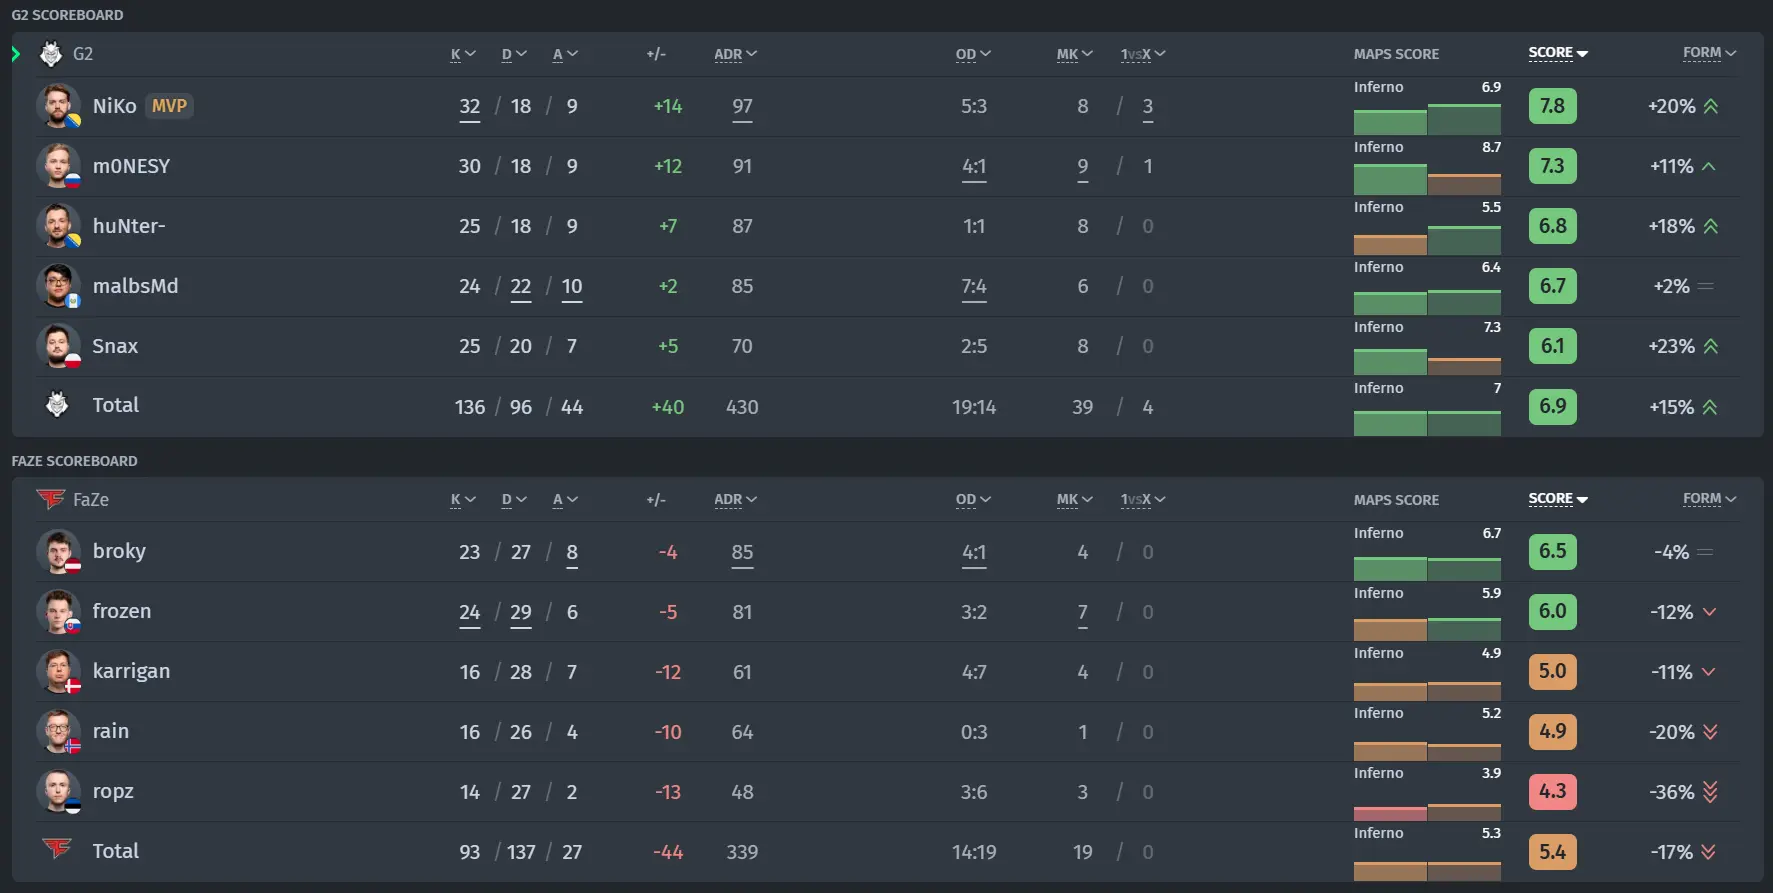Viewport: 1773px width, 893px height.
Task: Click the FaZe team name in header
Action: [91, 499]
